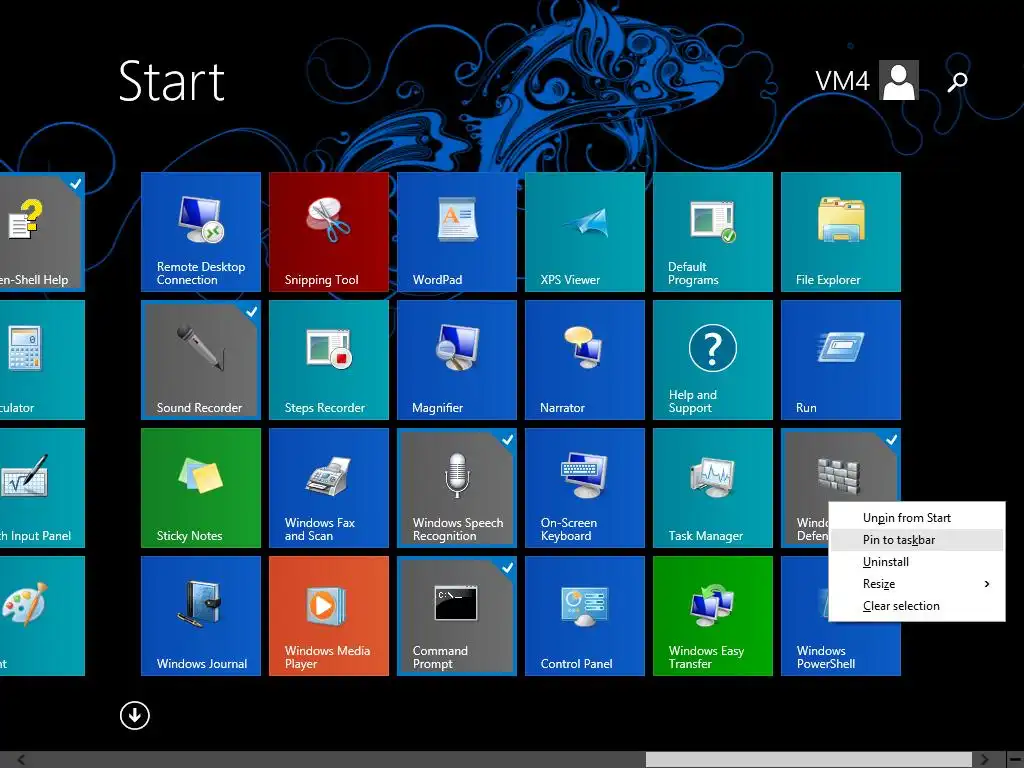This screenshot has width=1024, height=768.
Task: Open the Task Manager tile
Action: [x=712, y=488]
